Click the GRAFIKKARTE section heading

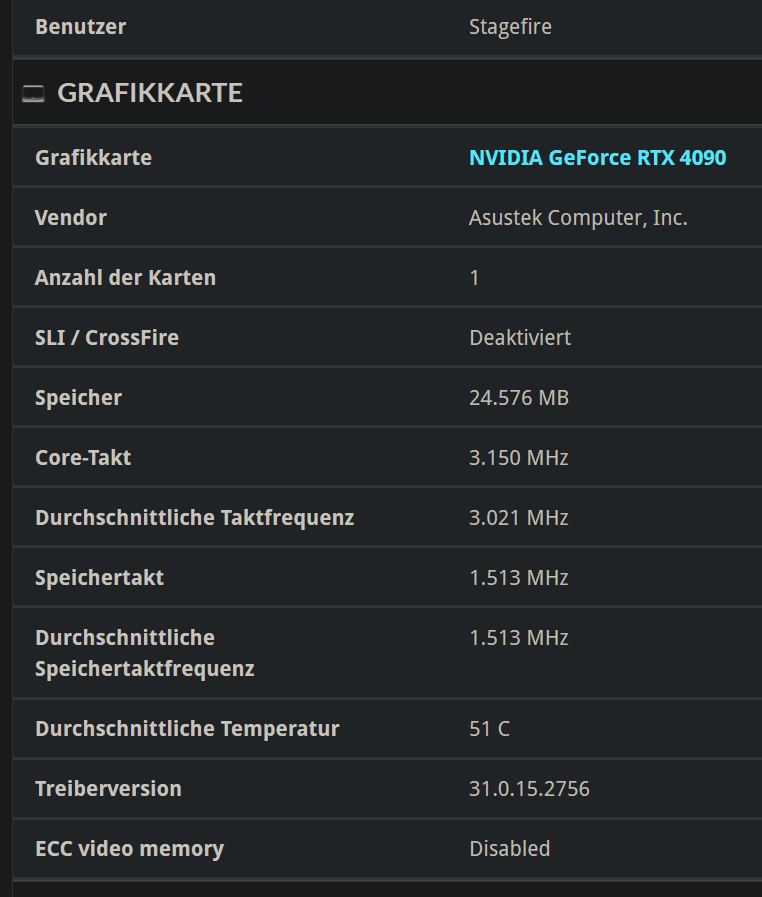click(150, 93)
